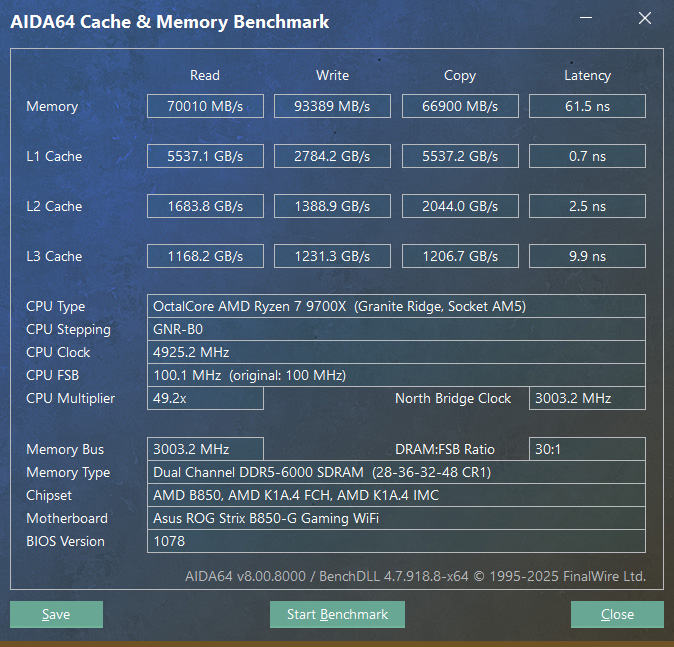Click the Read column header

click(x=205, y=75)
